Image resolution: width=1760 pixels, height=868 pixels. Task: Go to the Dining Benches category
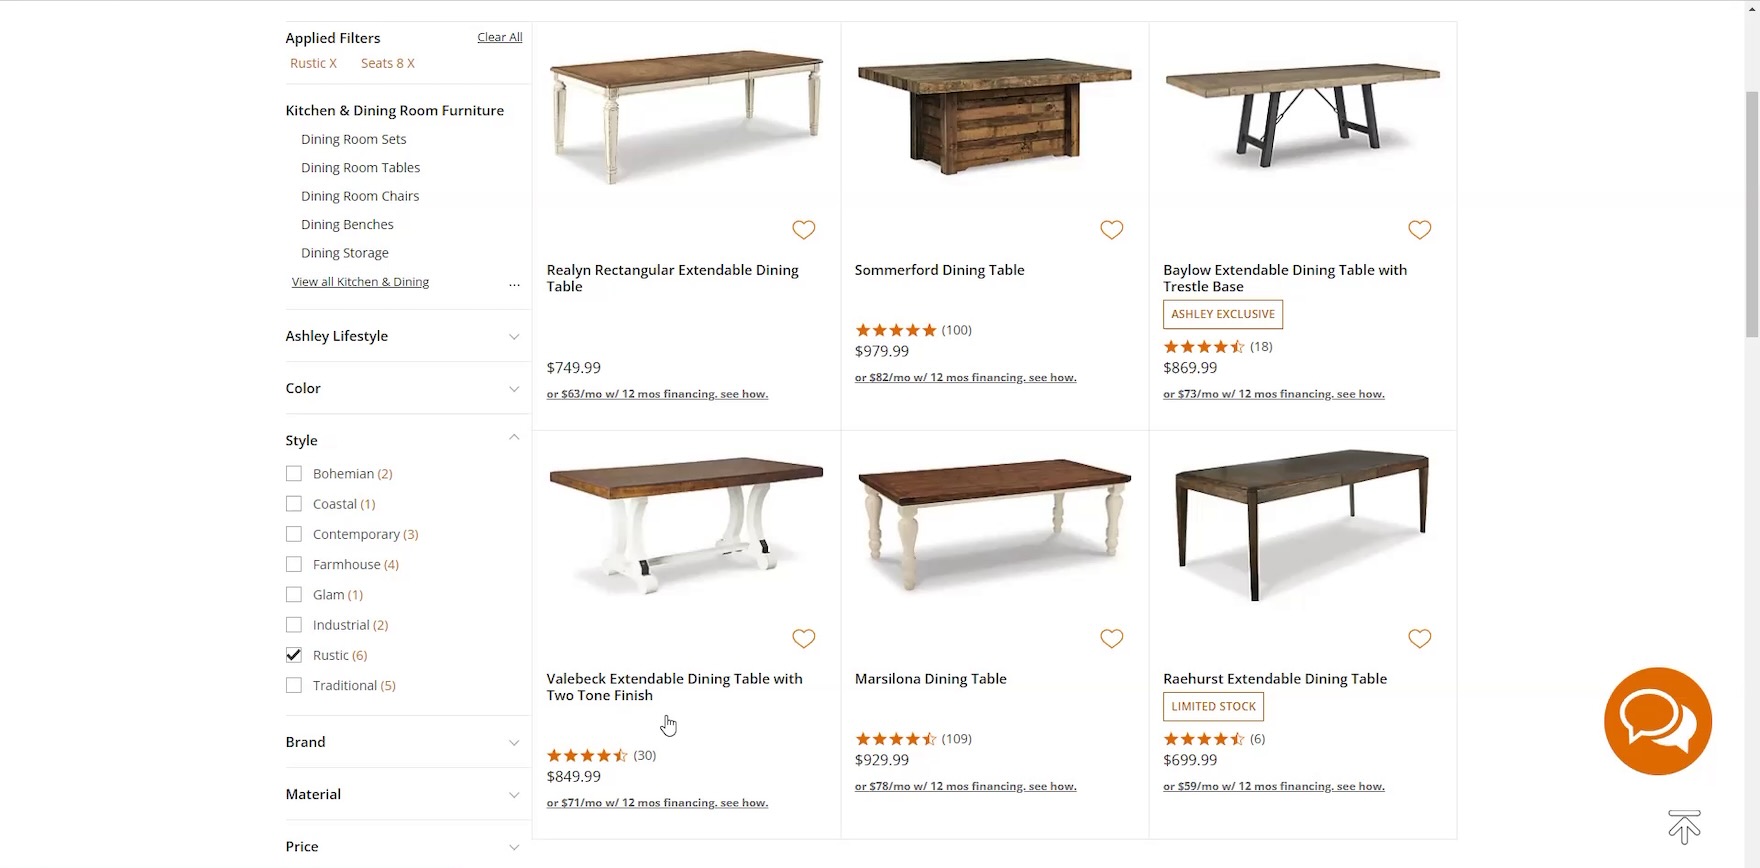click(x=347, y=225)
